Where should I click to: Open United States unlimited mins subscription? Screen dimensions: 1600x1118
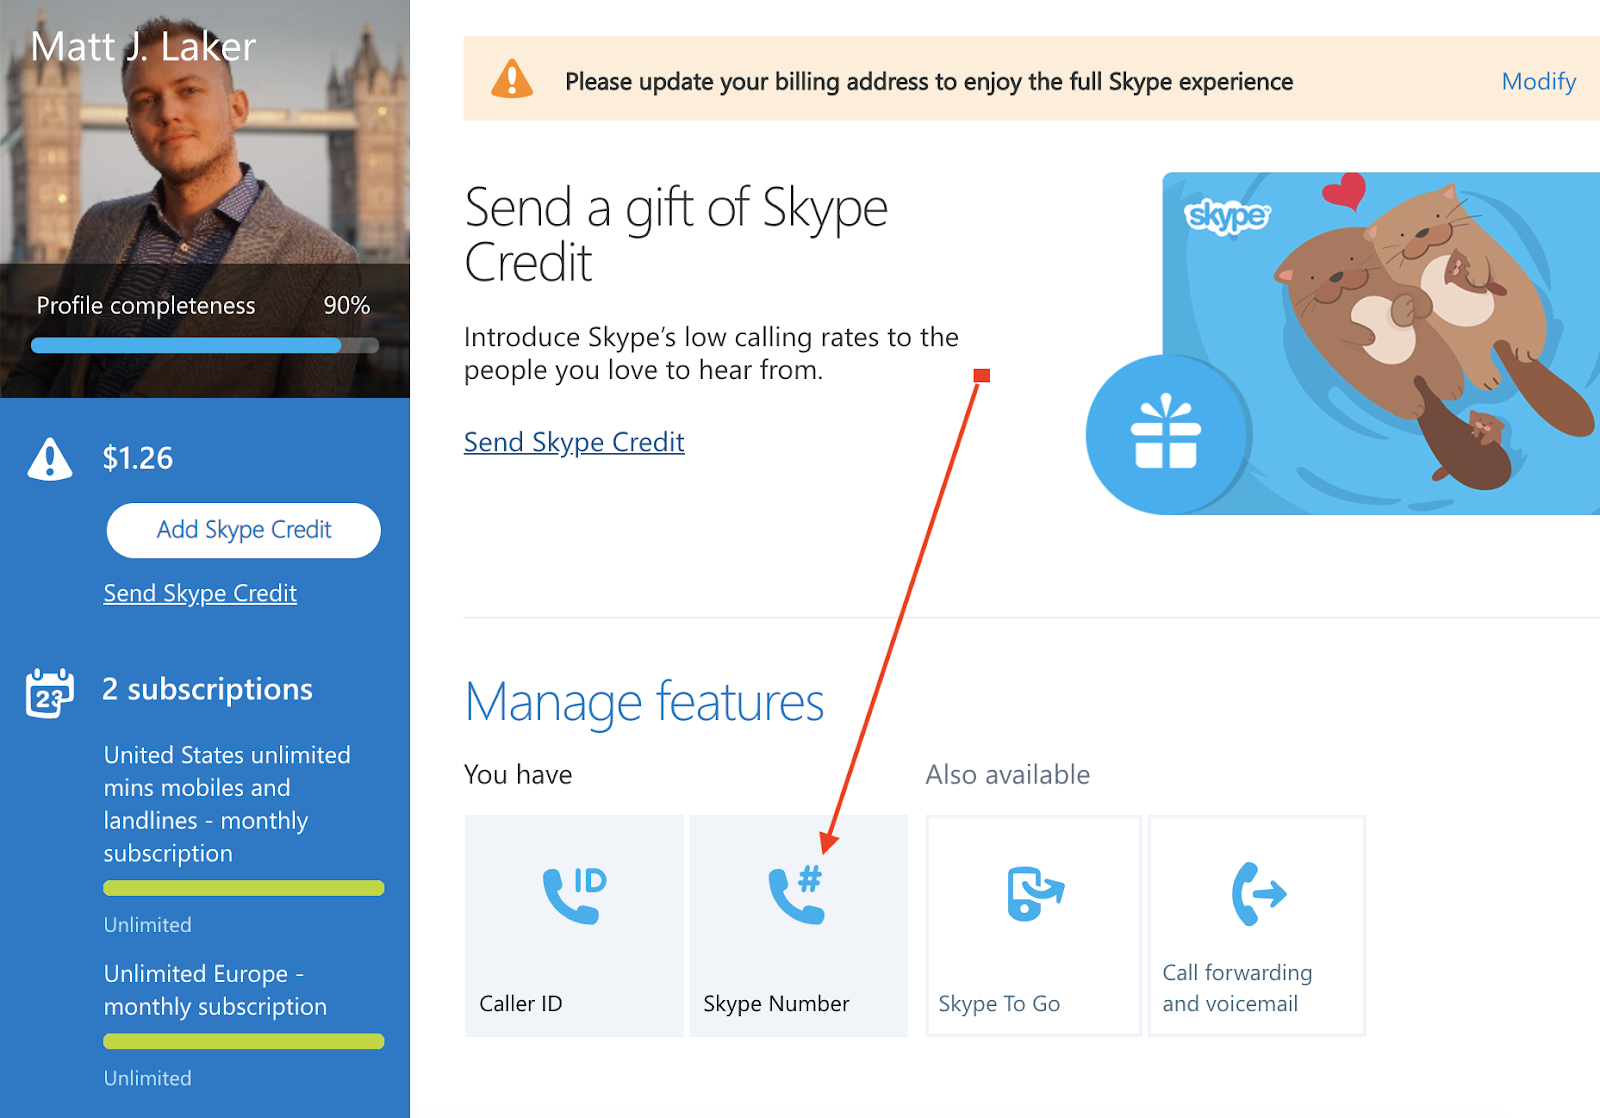[x=227, y=804]
